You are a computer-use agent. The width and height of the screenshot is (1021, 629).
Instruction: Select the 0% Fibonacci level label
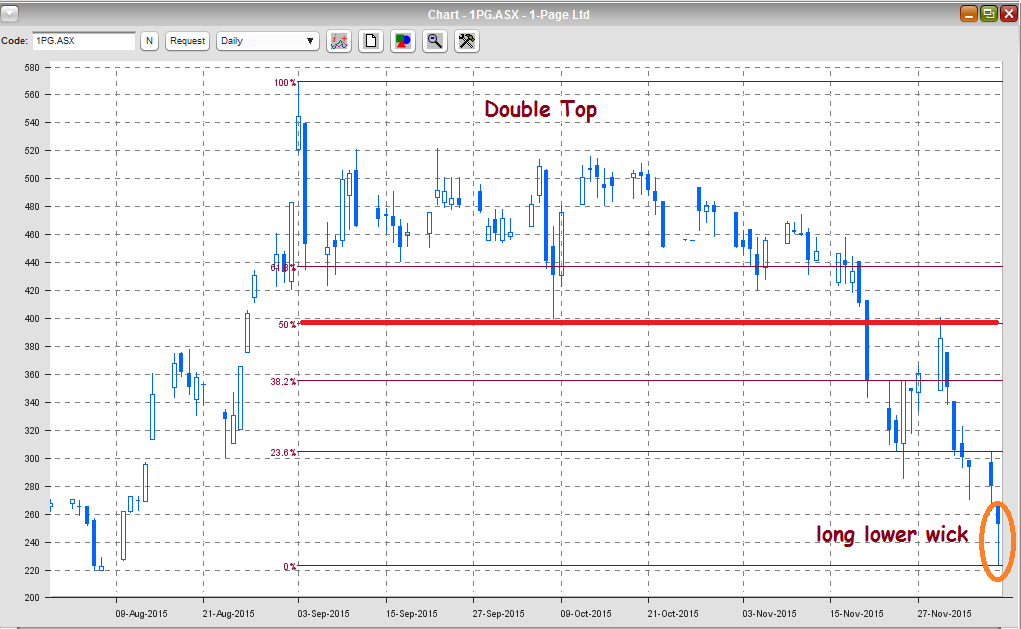pos(290,567)
